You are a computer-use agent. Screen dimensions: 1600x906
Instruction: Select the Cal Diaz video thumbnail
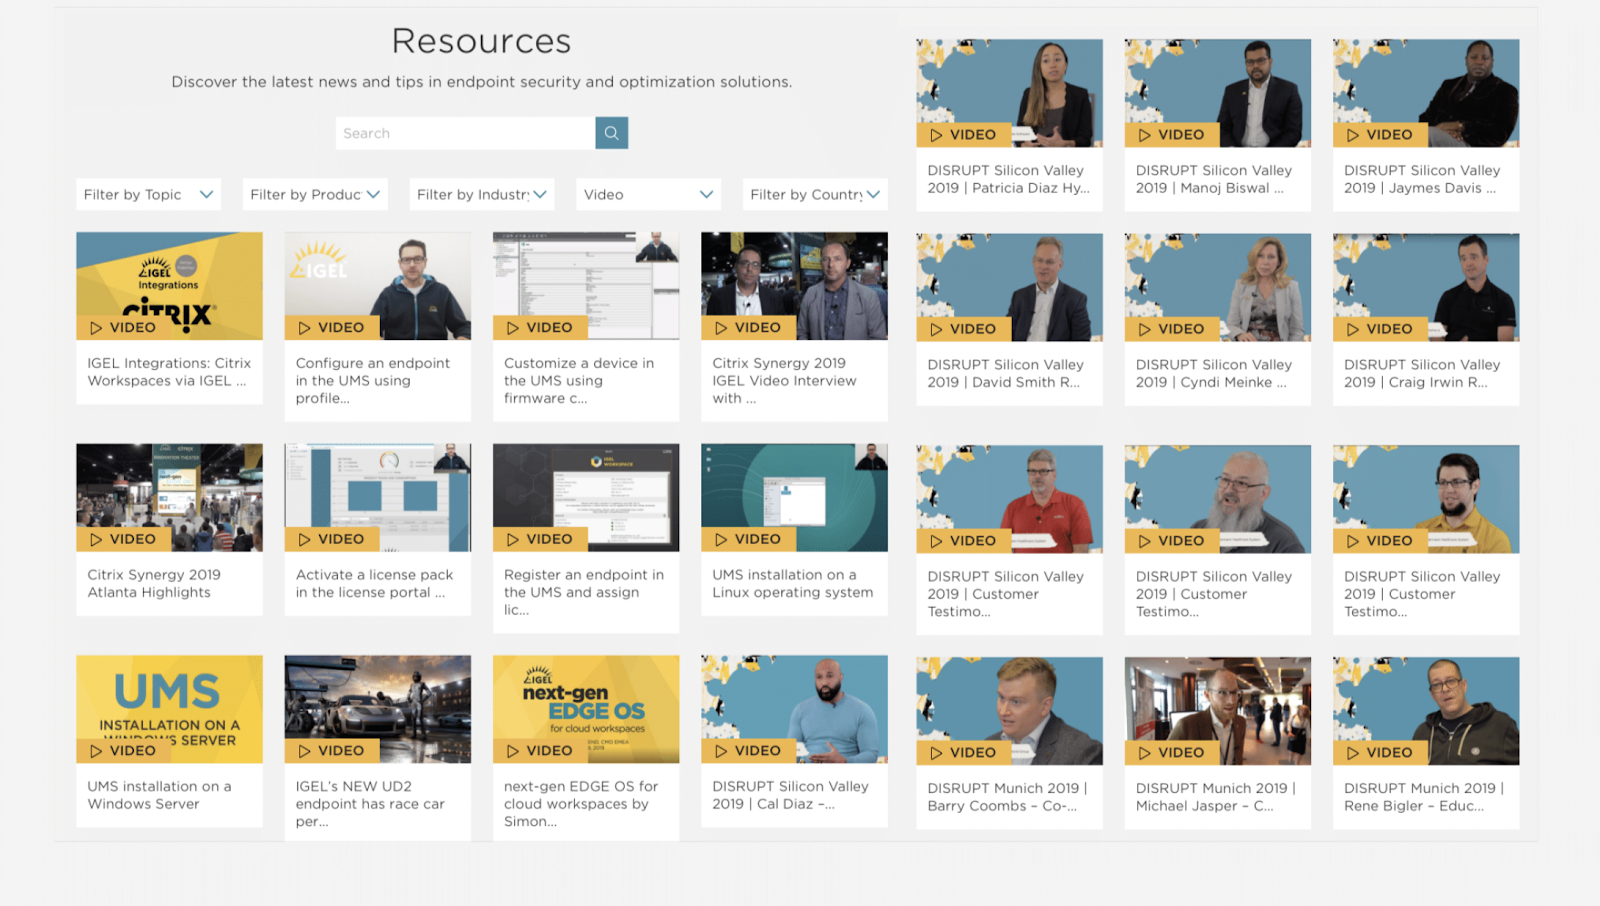[794, 709]
